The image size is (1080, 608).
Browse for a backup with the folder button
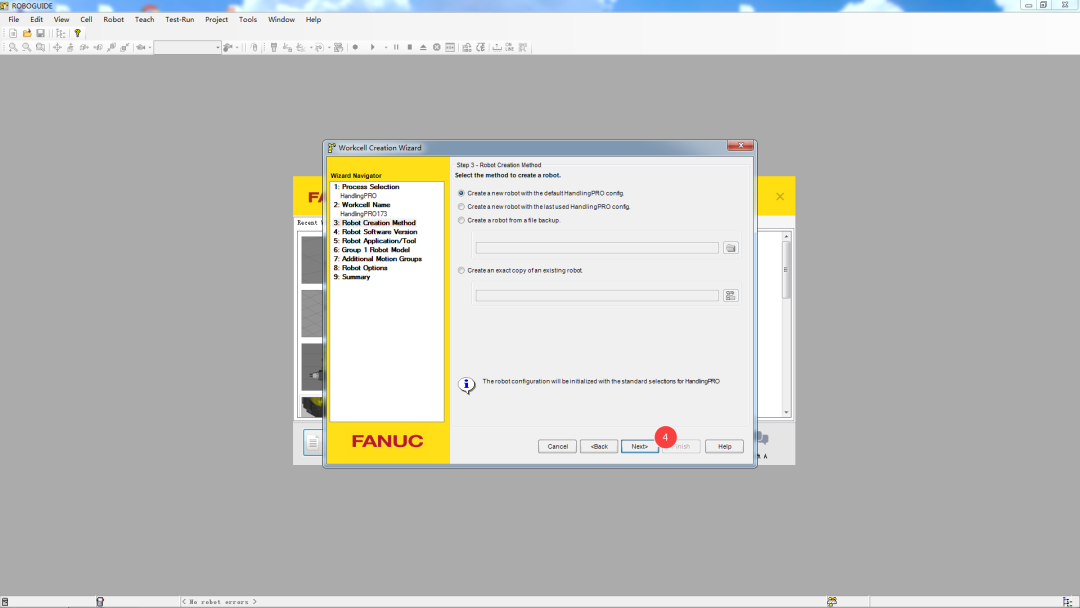tap(731, 248)
